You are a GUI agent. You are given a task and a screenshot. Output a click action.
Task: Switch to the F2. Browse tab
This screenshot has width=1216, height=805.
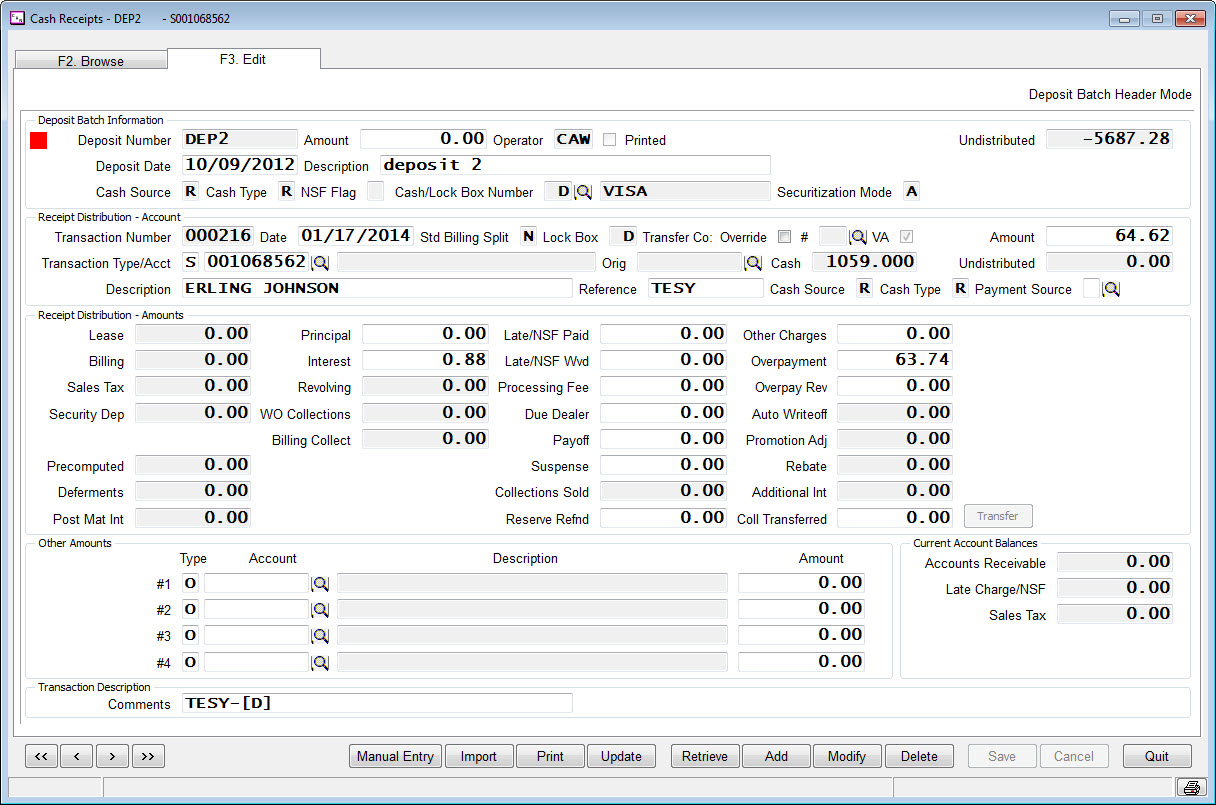pos(91,60)
